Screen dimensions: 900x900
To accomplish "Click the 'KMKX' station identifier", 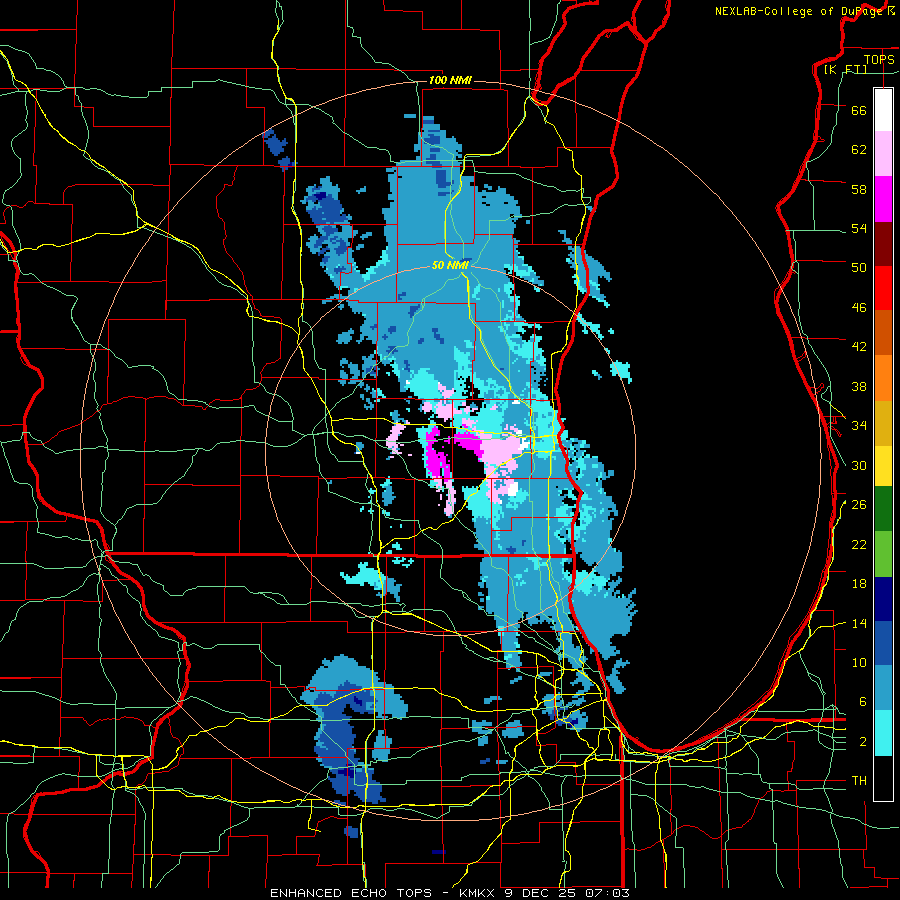I will [x=478, y=893].
